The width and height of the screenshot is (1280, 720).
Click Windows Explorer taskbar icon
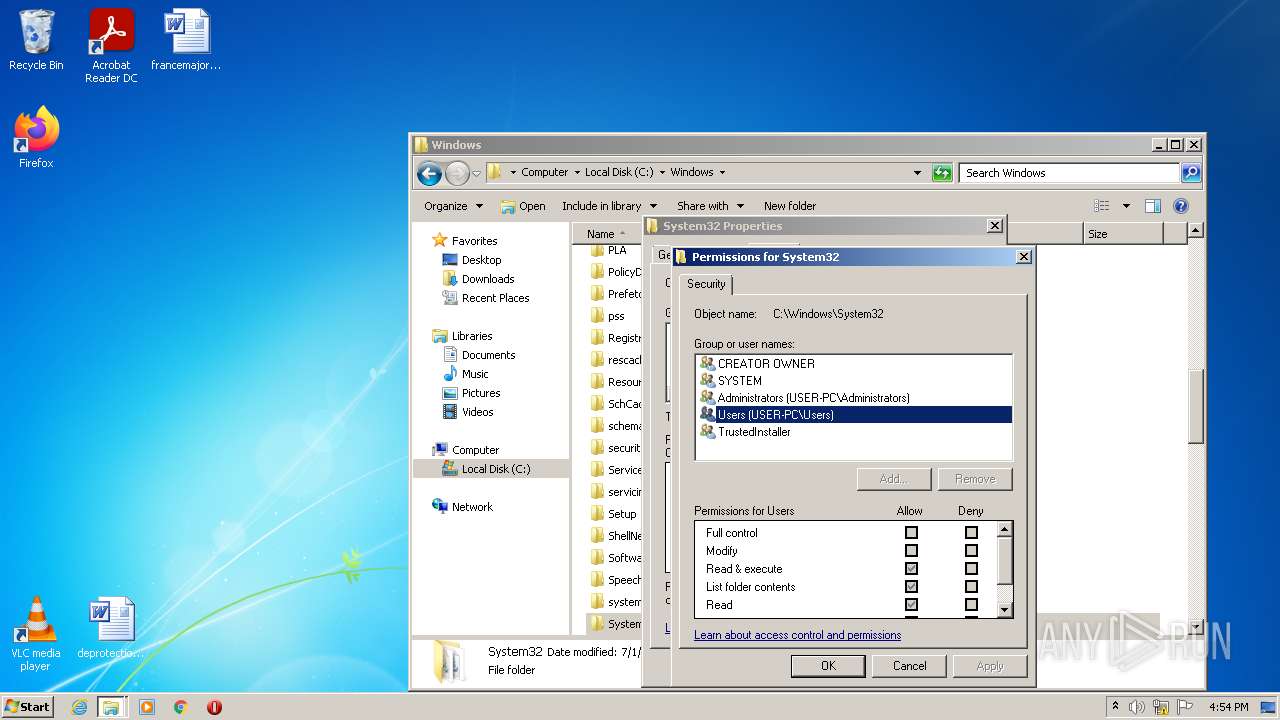(x=111, y=707)
